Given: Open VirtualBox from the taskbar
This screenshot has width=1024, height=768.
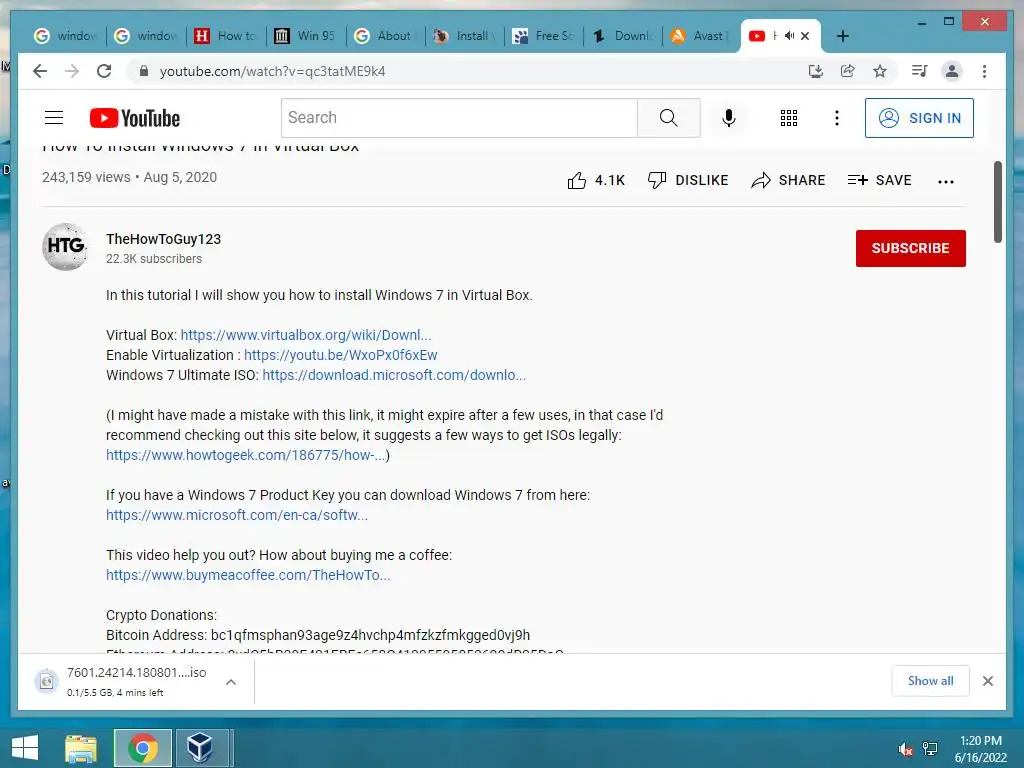Looking at the screenshot, I should [x=200, y=748].
